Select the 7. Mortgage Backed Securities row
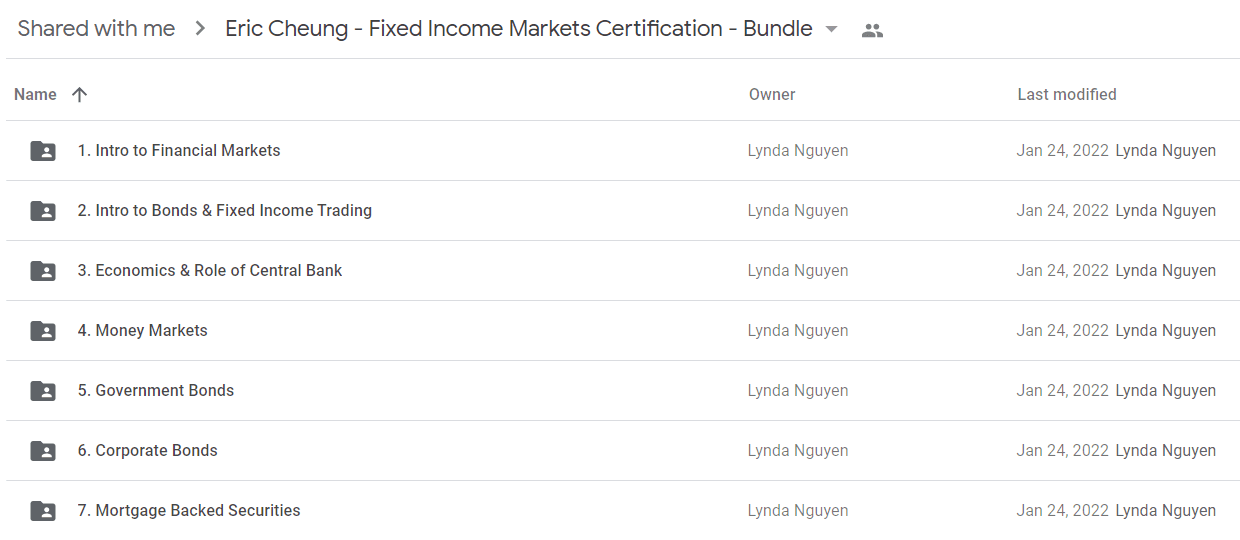1240x540 pixels. [x=622, y=510]
